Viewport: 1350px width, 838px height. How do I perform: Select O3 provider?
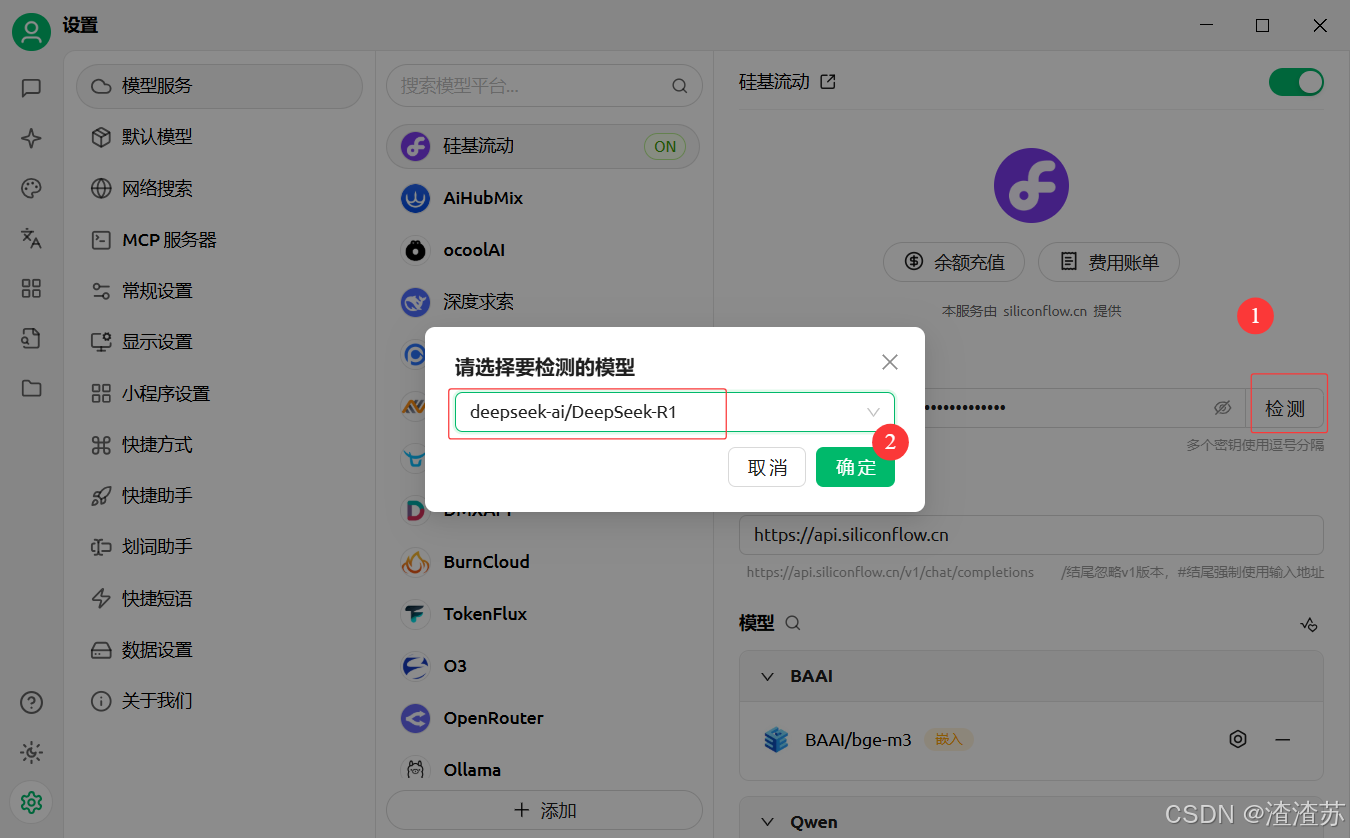pyautogui.click(x=543, y=666)
